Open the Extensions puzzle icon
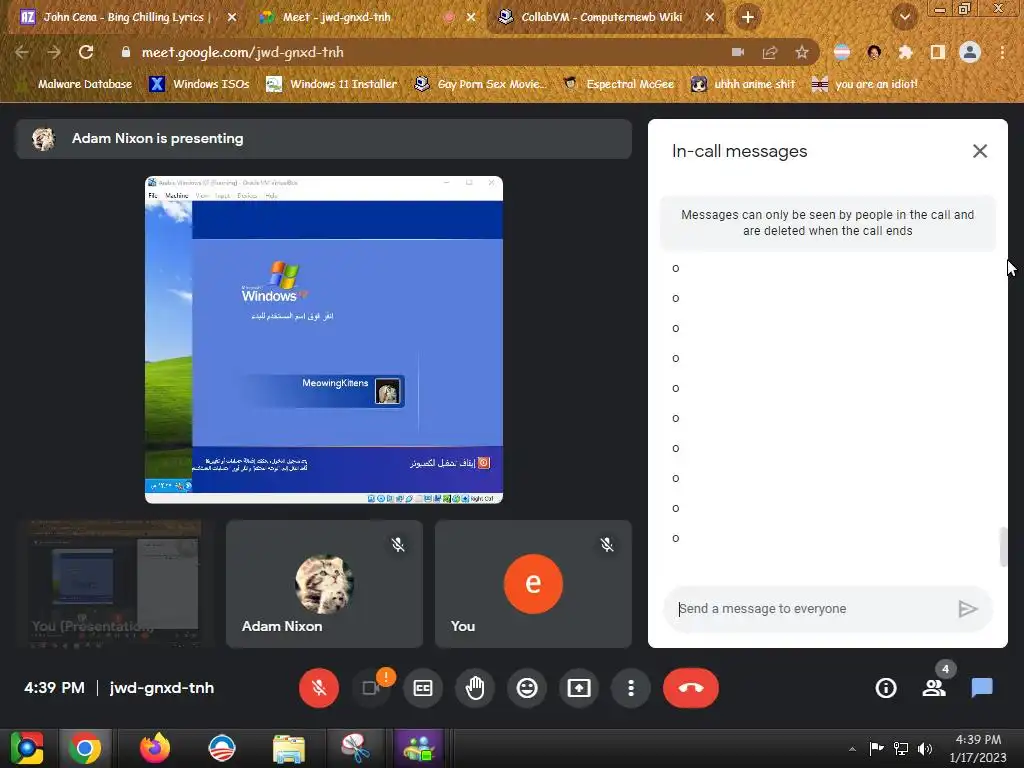This screenshot has width=1024, height=768. coord(905,52)
